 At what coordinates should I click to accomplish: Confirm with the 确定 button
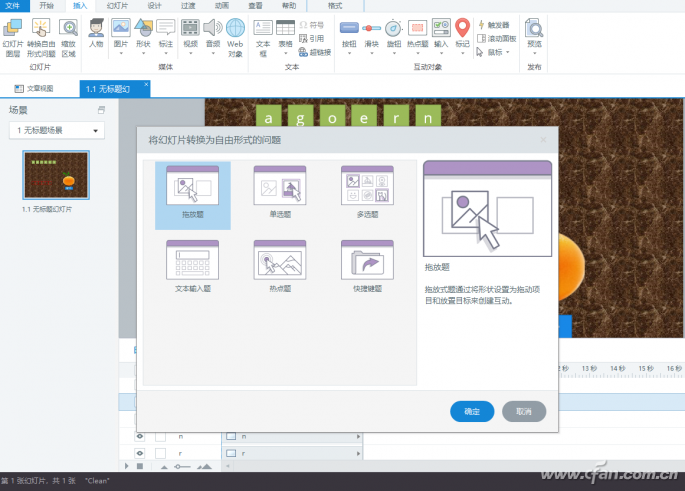point(472,411)
